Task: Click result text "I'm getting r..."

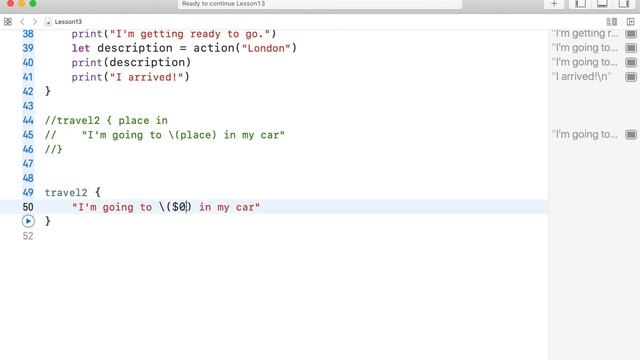Action: pyautogui.click(x=585, y=33)
